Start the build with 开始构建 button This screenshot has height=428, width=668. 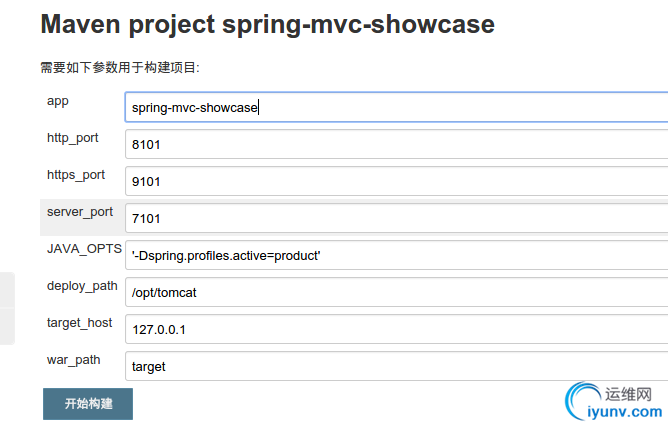click(88, 404)
